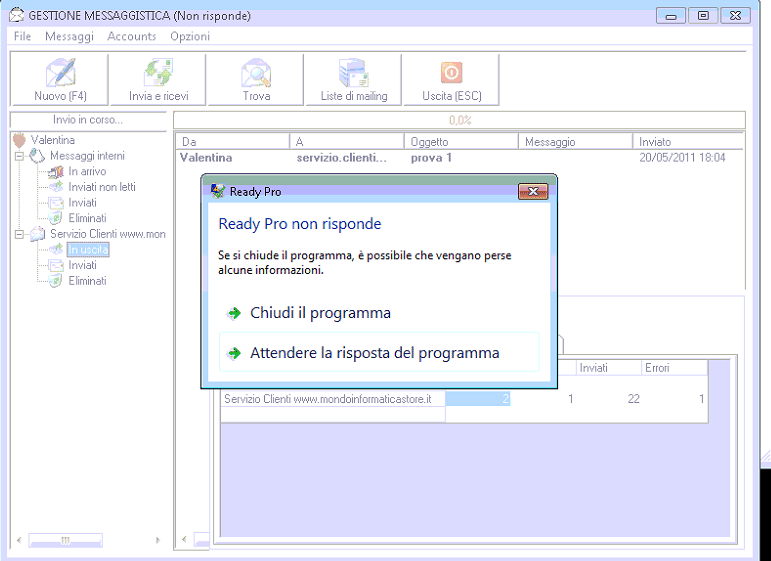The width and height of the screenshot is (771, 561).
Task: Click the GESTIONE MESSAGGISTICA envelope title icon
Action: 16,15
